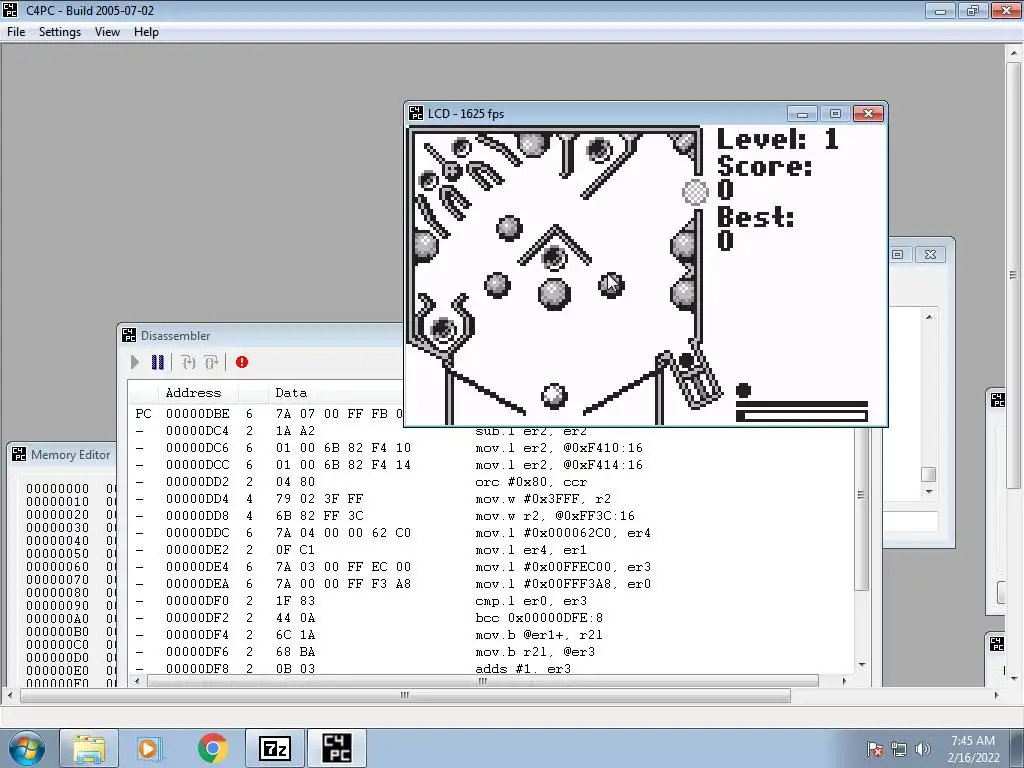Image resolution: width=1024 pixels, height=768 pixels.
Task: Open Google Chrome from the taskbar
Action: pos(212,748)
